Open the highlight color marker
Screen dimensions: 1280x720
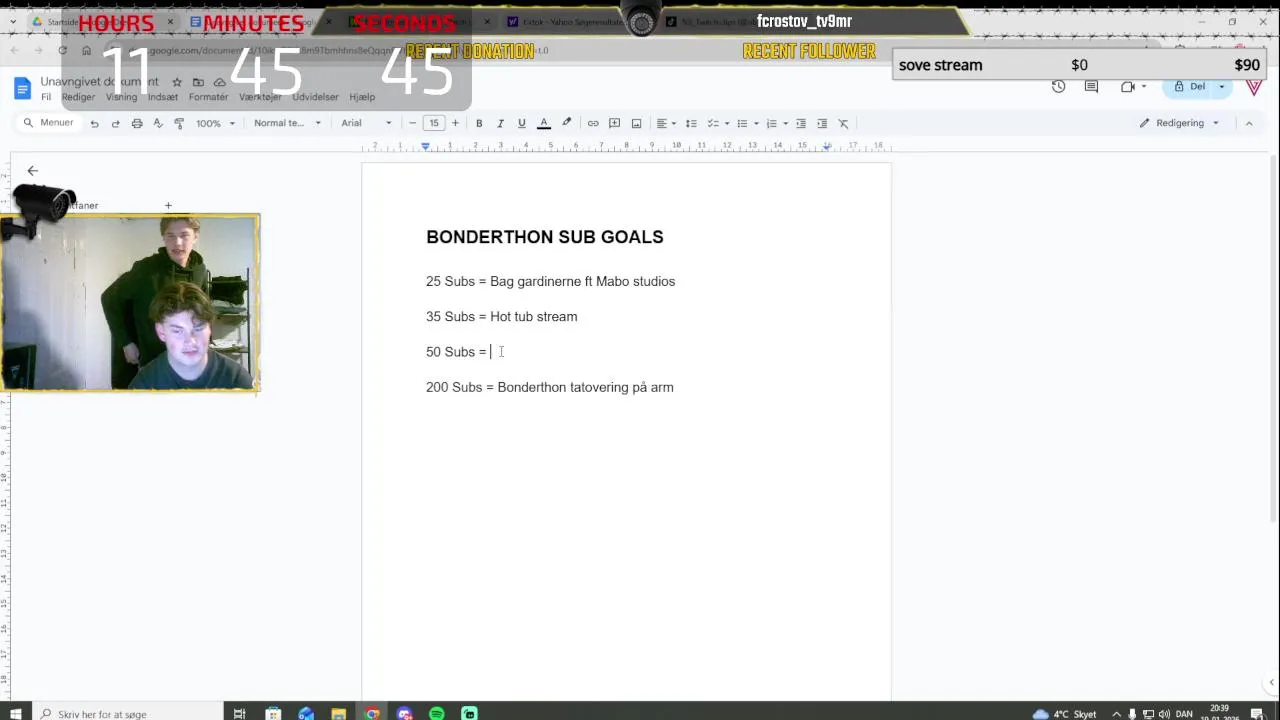tap(566, 123)
